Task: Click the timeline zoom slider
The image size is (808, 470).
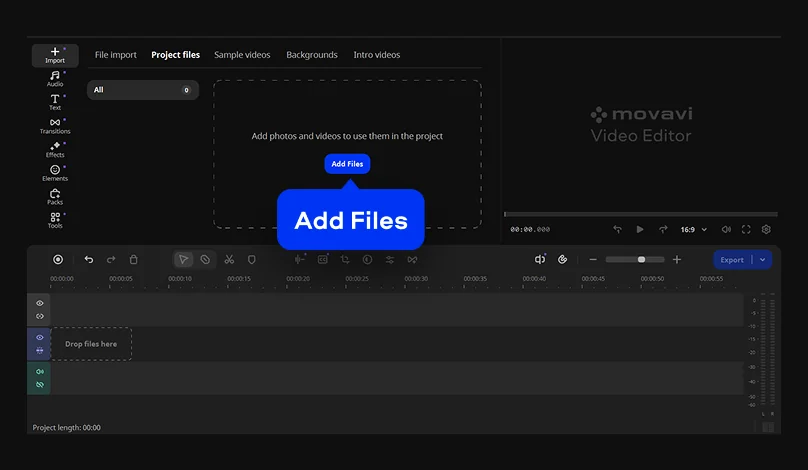Action: pos(634,259)
